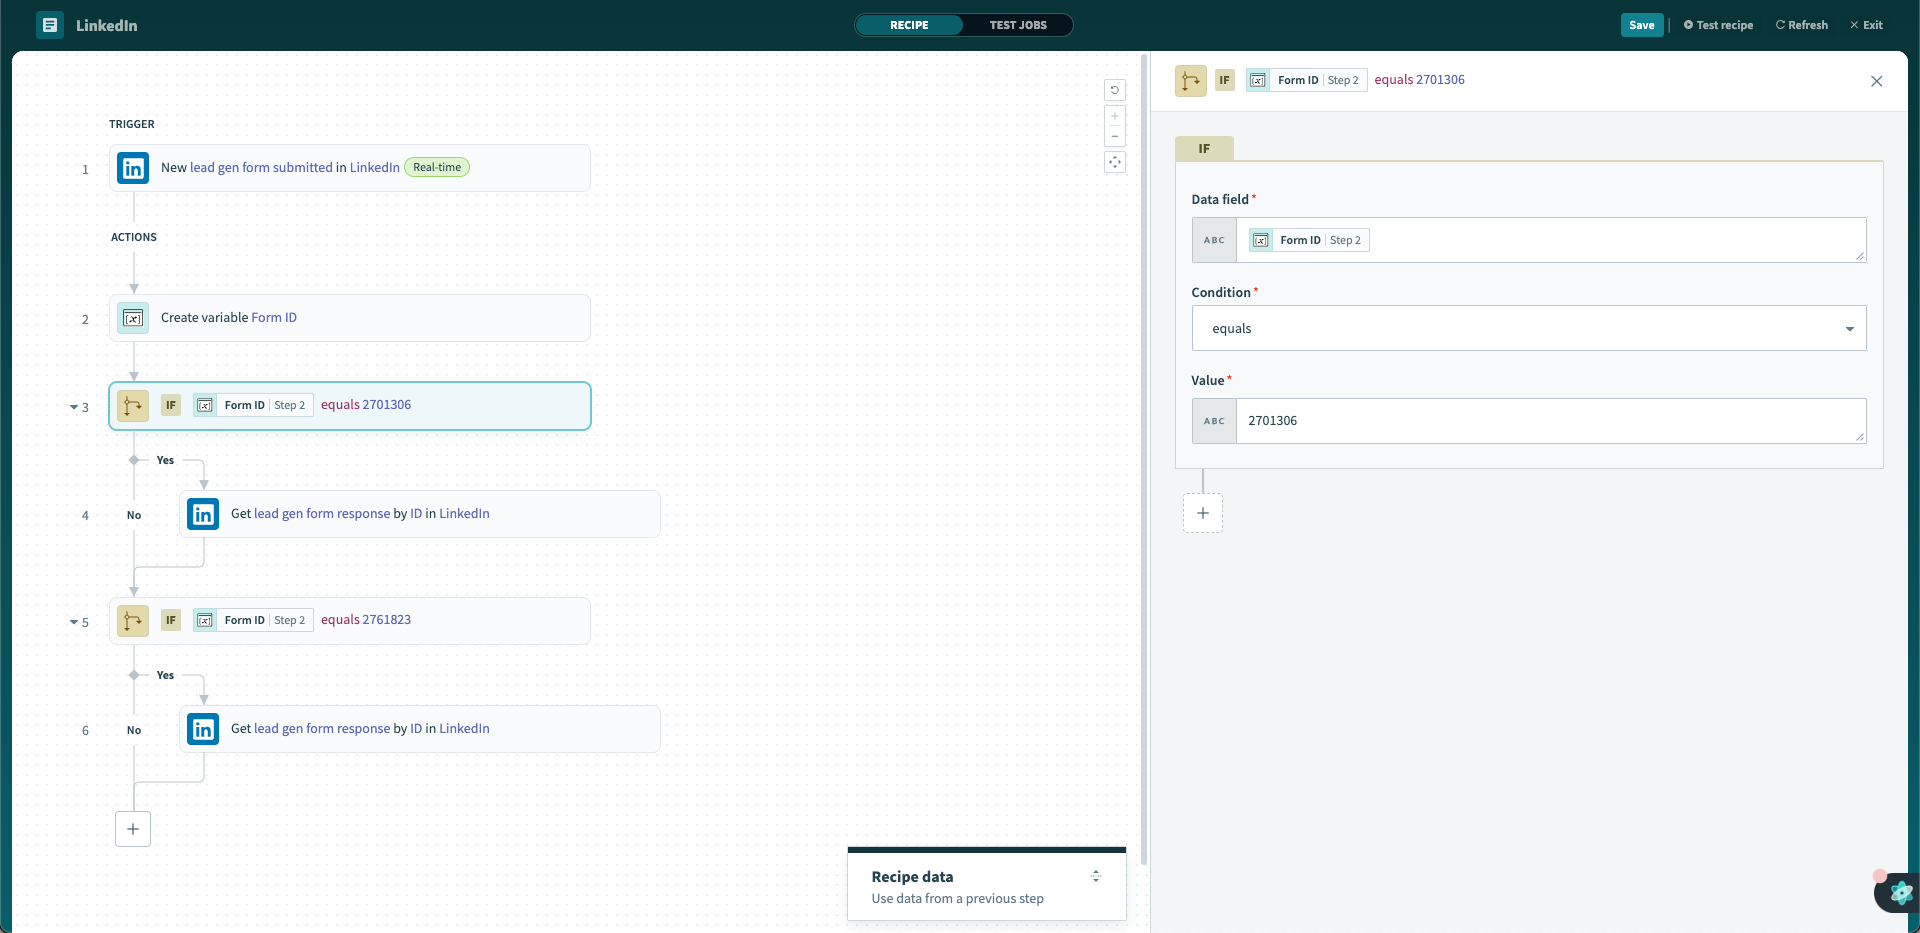Switch to the TEST JOBS tab

point(1018,25)
